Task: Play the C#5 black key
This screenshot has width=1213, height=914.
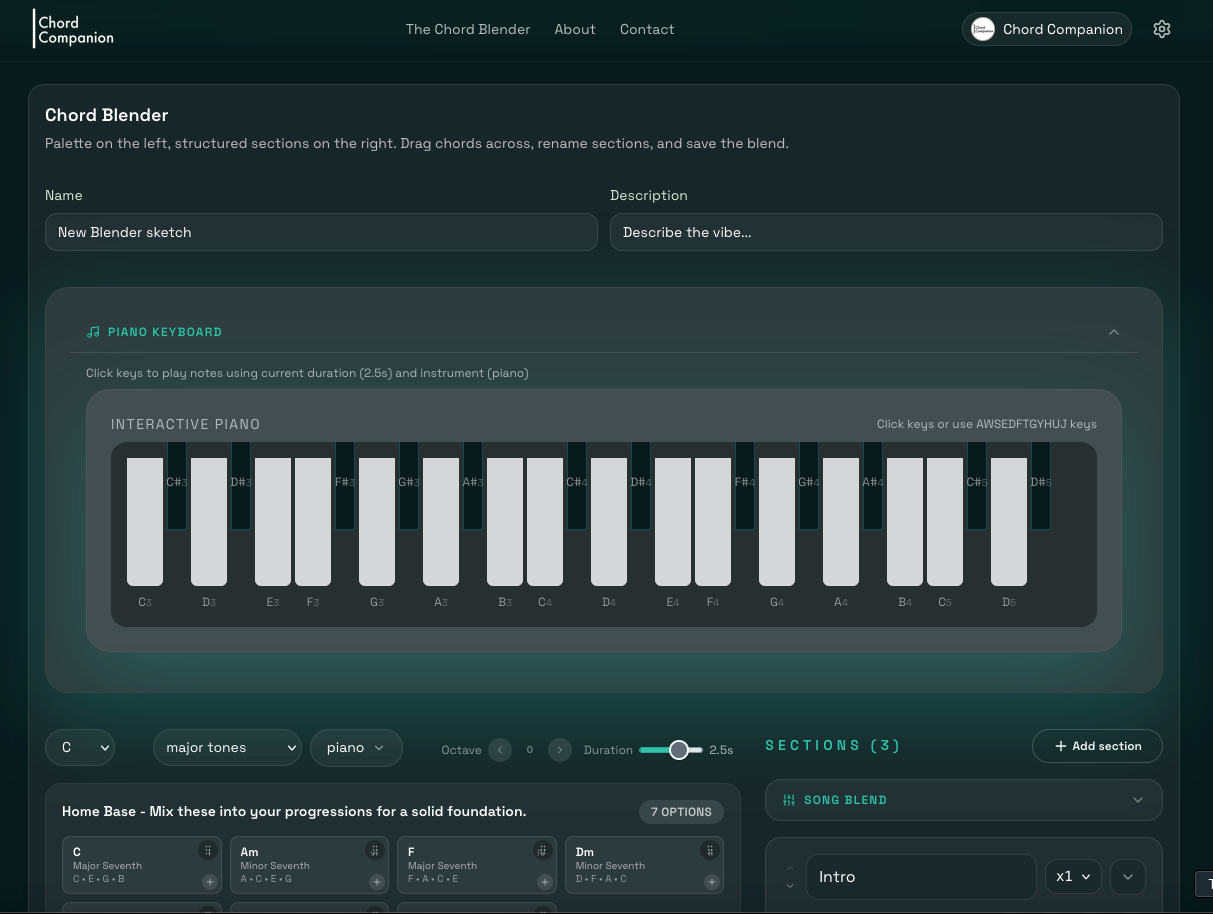Action: (977, 485)
